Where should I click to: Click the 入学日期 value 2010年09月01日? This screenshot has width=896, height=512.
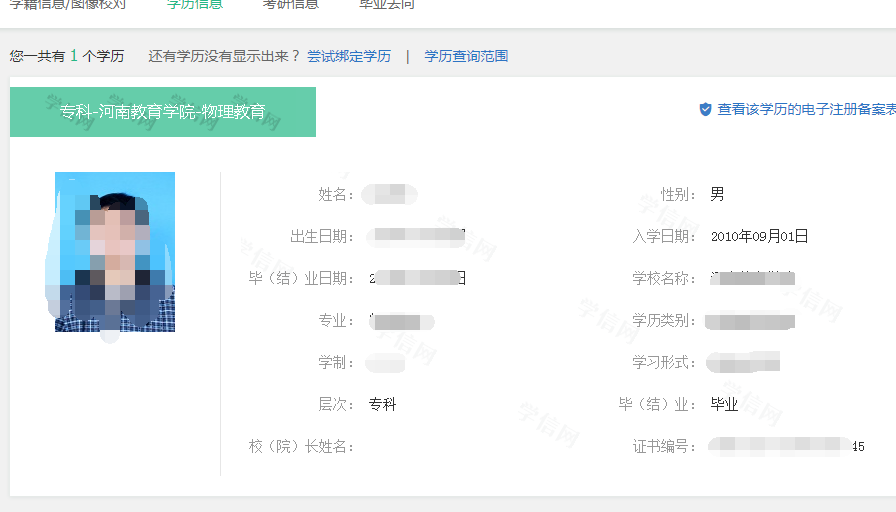759,236
